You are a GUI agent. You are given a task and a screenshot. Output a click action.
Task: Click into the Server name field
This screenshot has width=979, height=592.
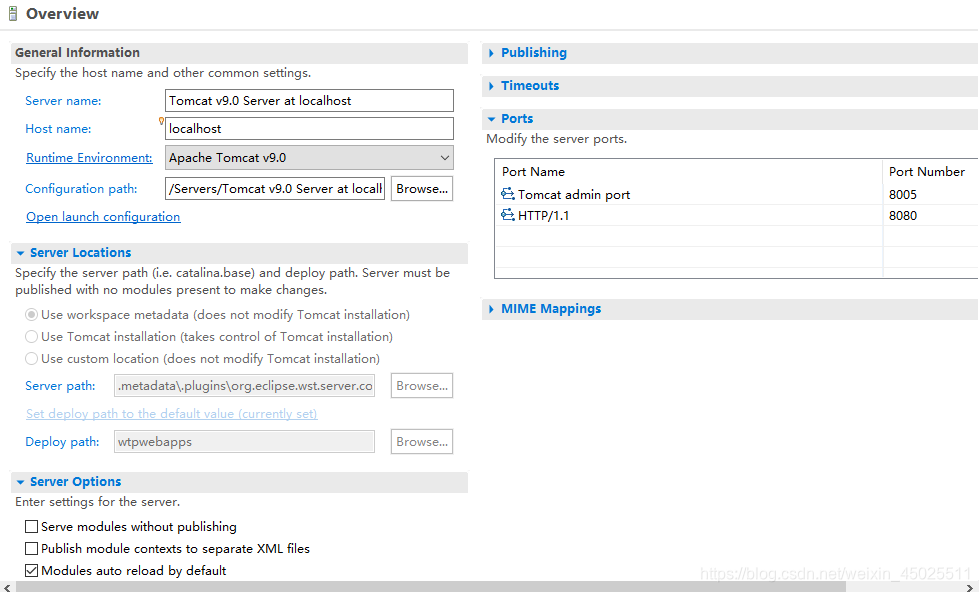[x=309, y=101]
